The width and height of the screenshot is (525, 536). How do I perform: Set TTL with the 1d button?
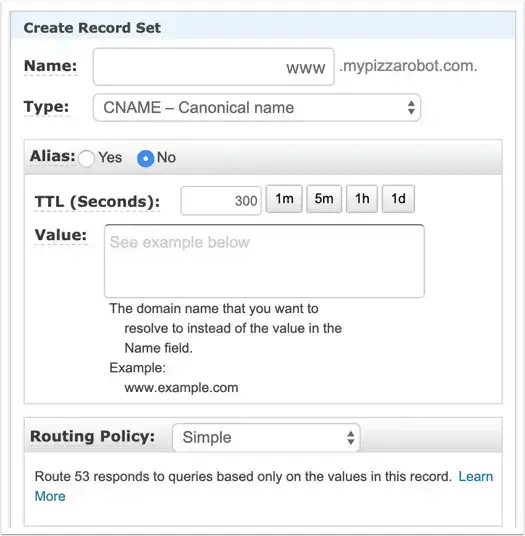point(398,199)
